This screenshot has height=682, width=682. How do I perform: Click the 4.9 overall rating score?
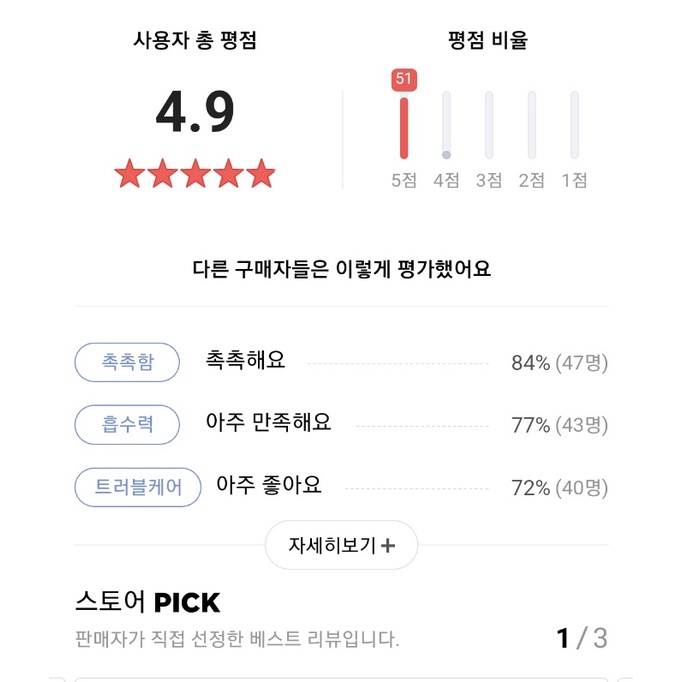195,112
